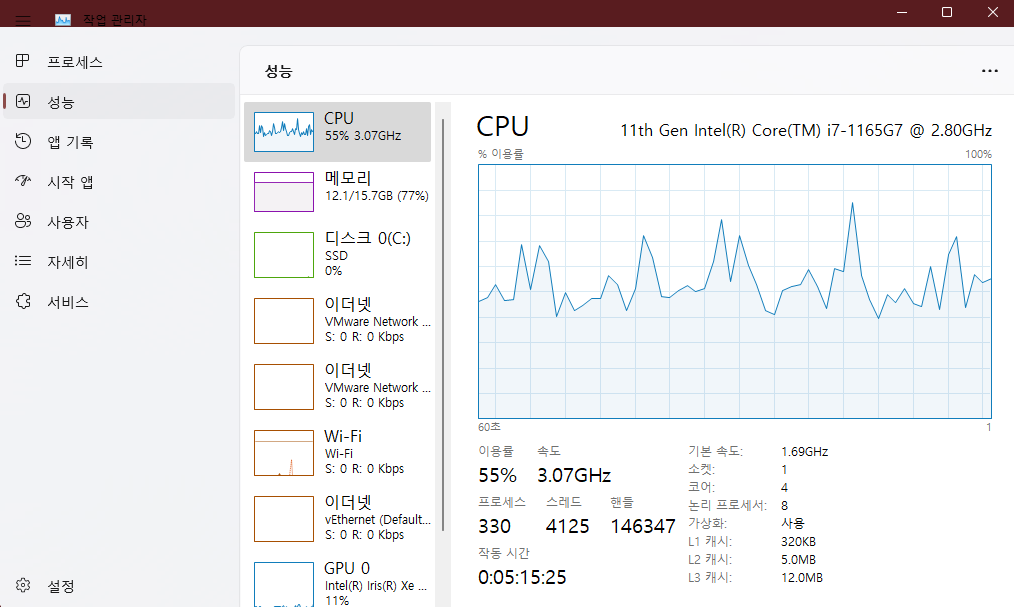Click the Task Manager title bar app icon
Image resolution: width=1014 pixels, height=607 pixels.
(x=63, y=20)
